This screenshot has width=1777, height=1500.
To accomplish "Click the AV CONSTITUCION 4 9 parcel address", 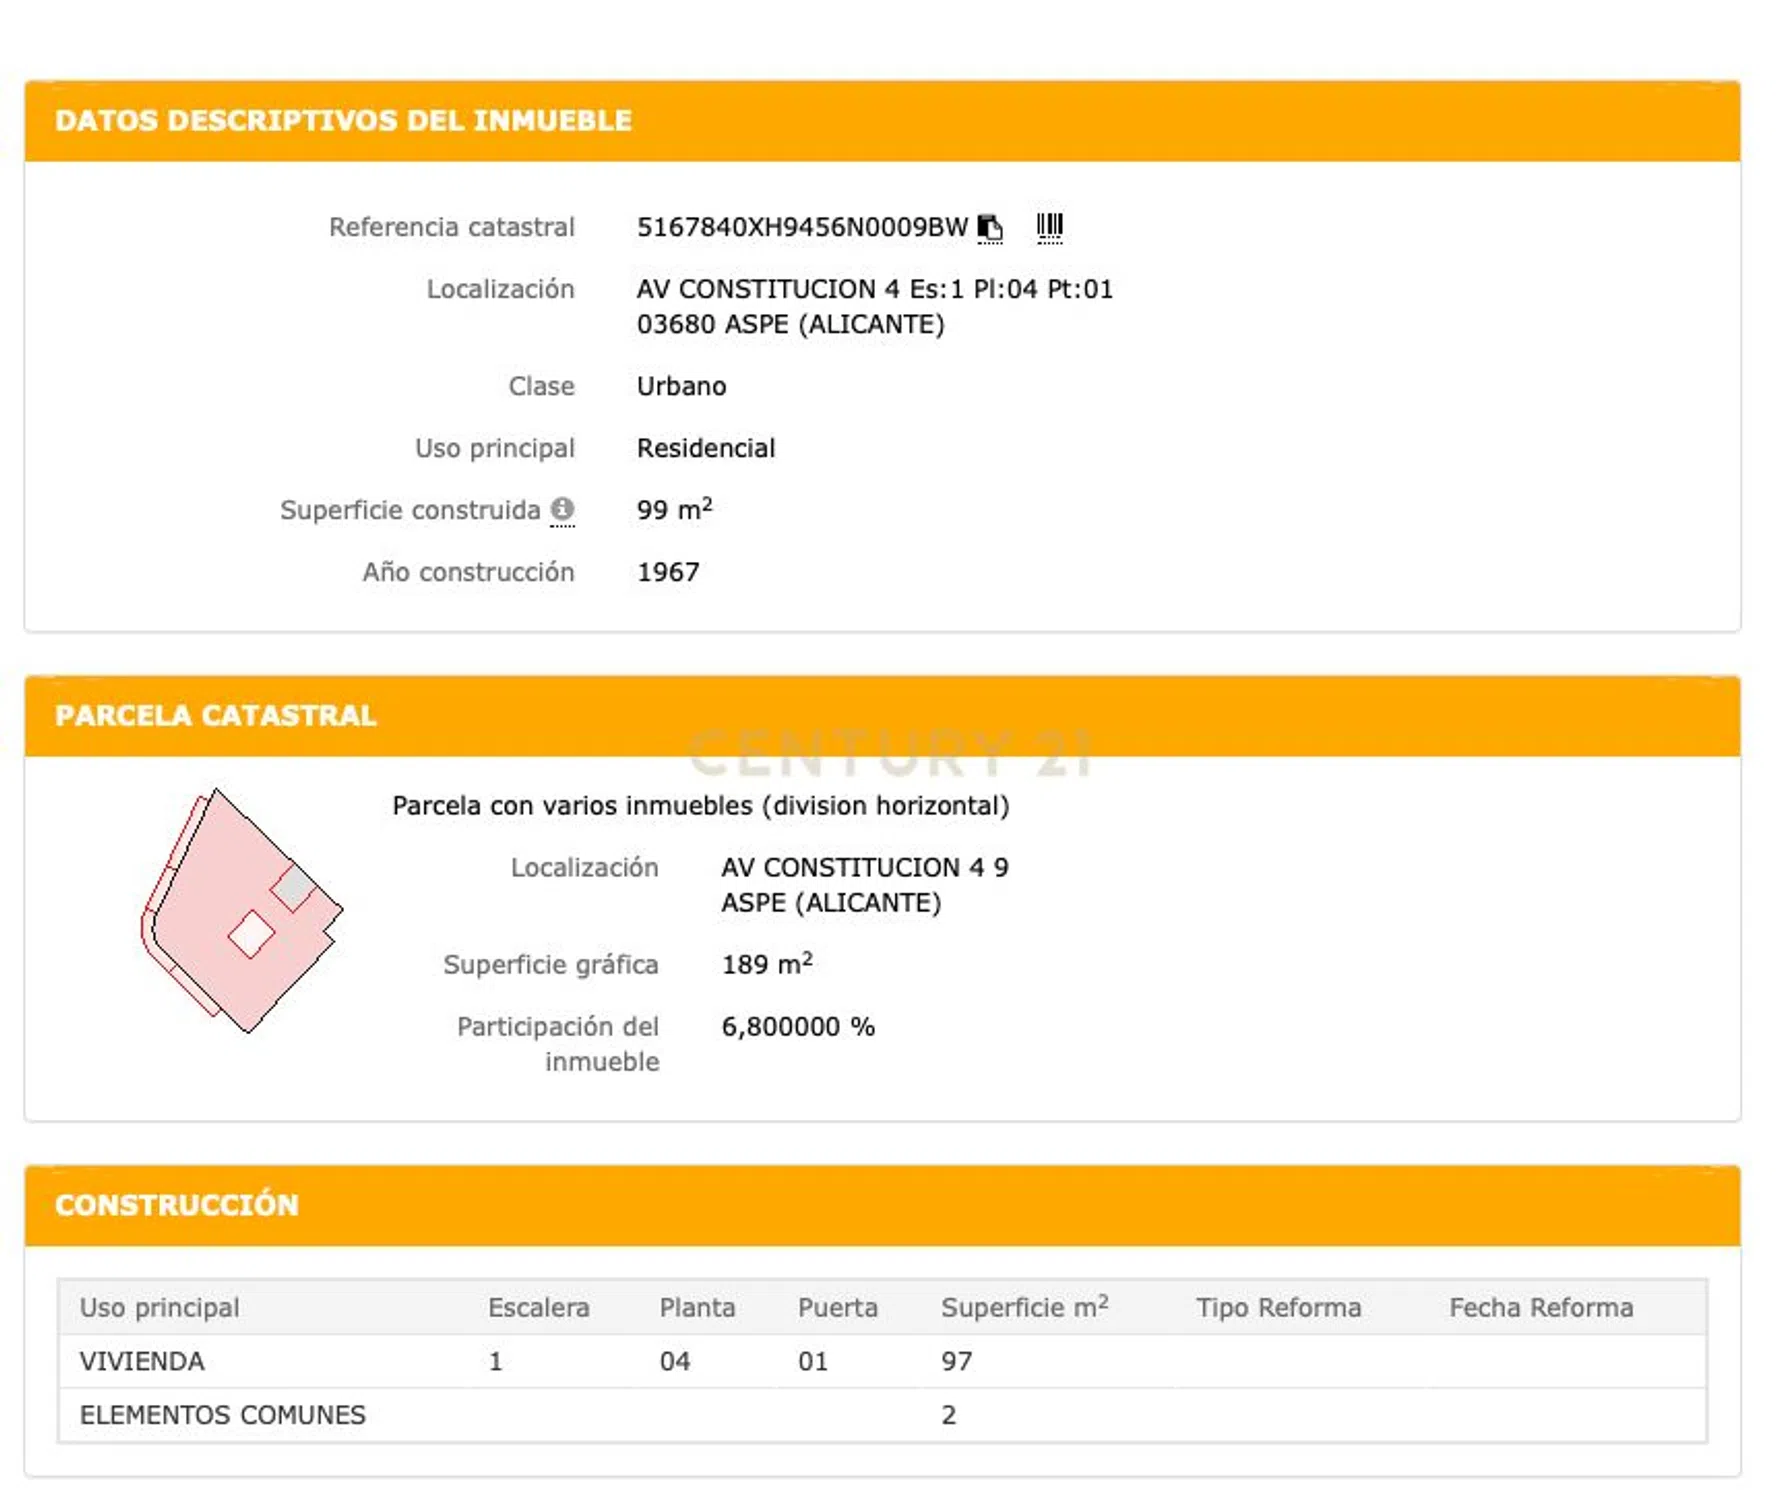I will (x=864, y=868).
